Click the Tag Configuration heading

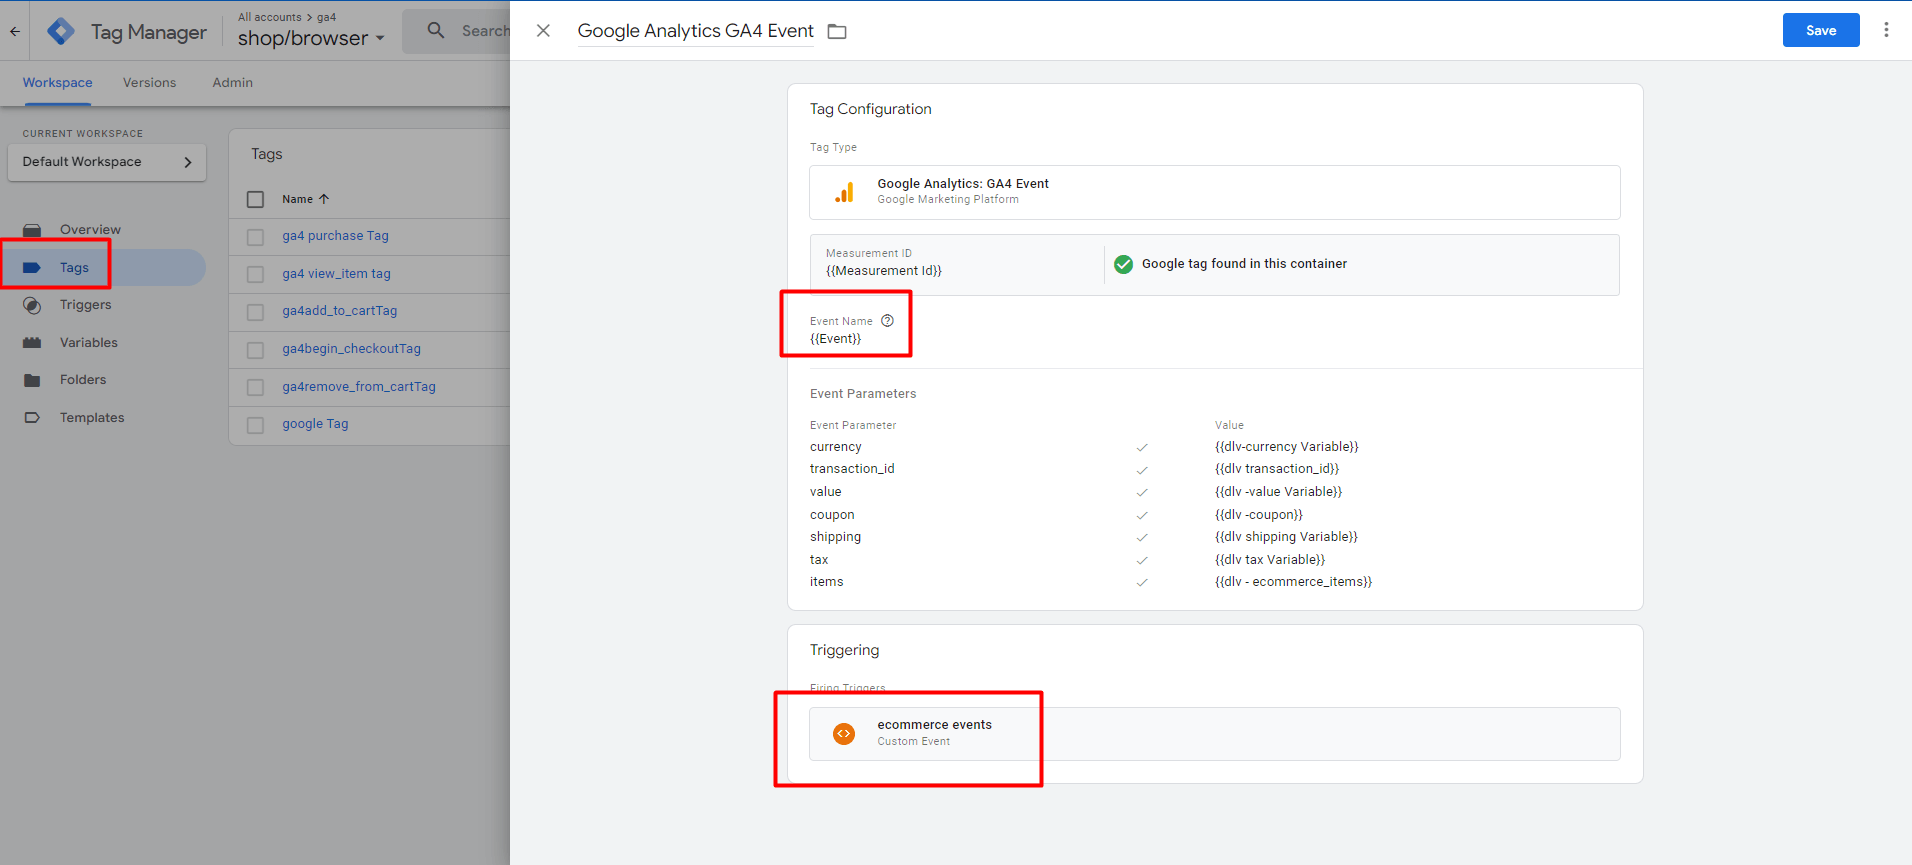coord(870,109)
